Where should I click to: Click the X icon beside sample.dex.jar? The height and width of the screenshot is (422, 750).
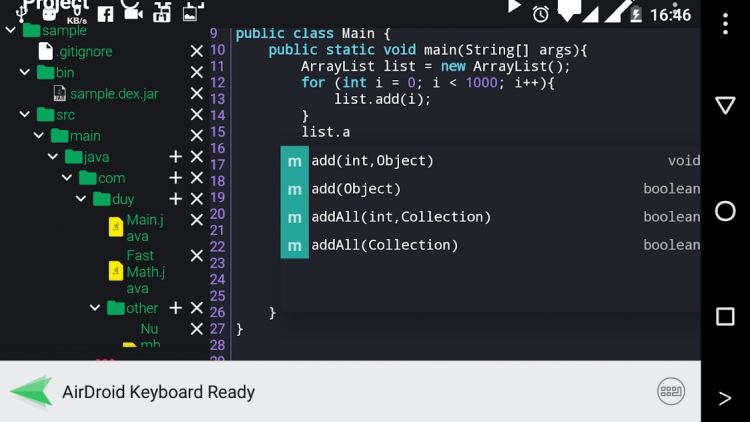tap(197, 93)
